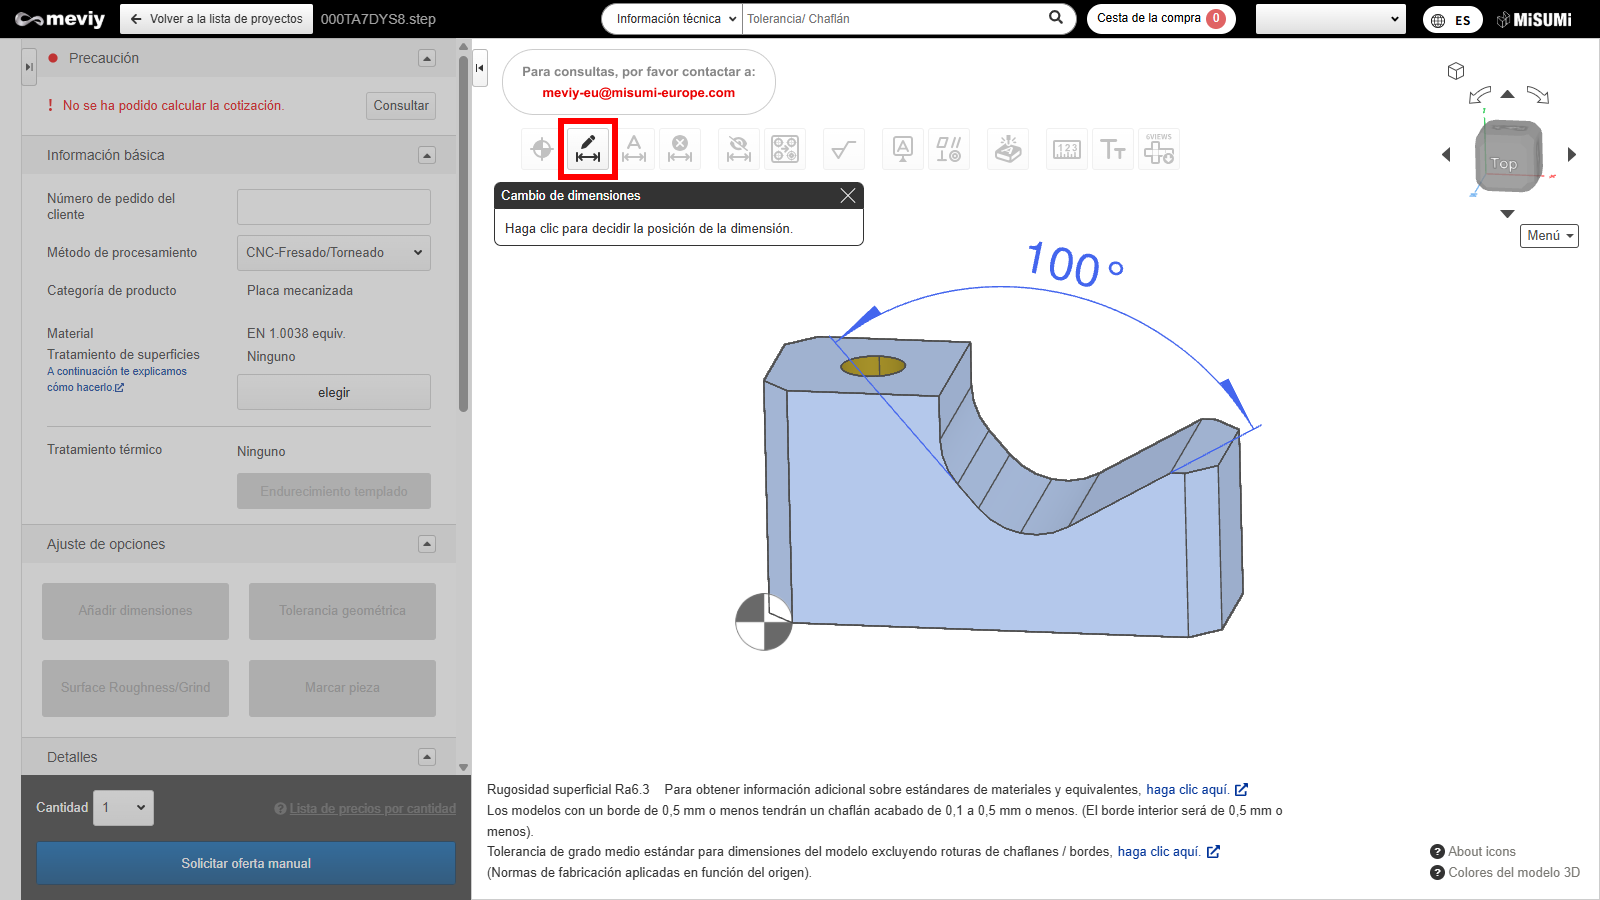Screen dimensions: 1600x900
Task: Open the surface roughness checkmark tool
Action: [843, 149]
